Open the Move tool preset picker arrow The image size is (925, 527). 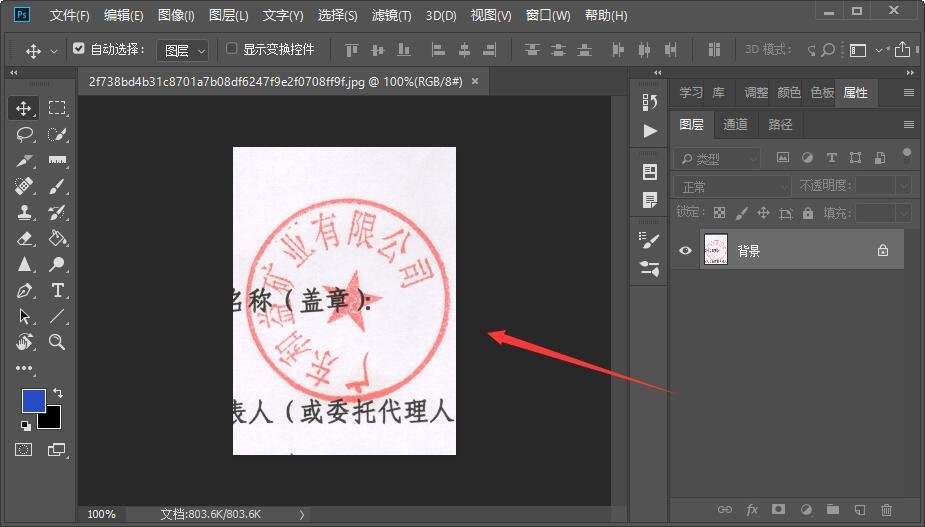[54, 51]
